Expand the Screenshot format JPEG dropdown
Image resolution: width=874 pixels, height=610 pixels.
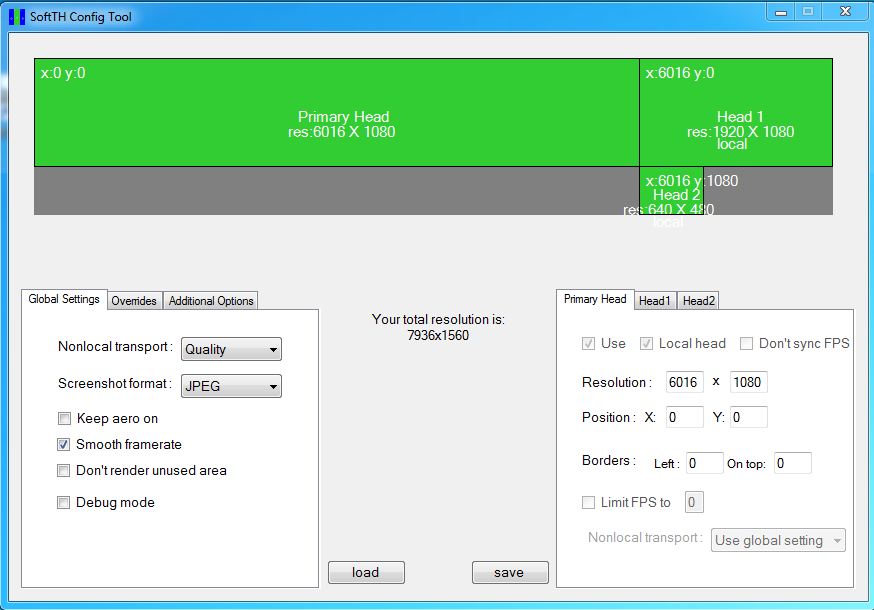point(231,386)
